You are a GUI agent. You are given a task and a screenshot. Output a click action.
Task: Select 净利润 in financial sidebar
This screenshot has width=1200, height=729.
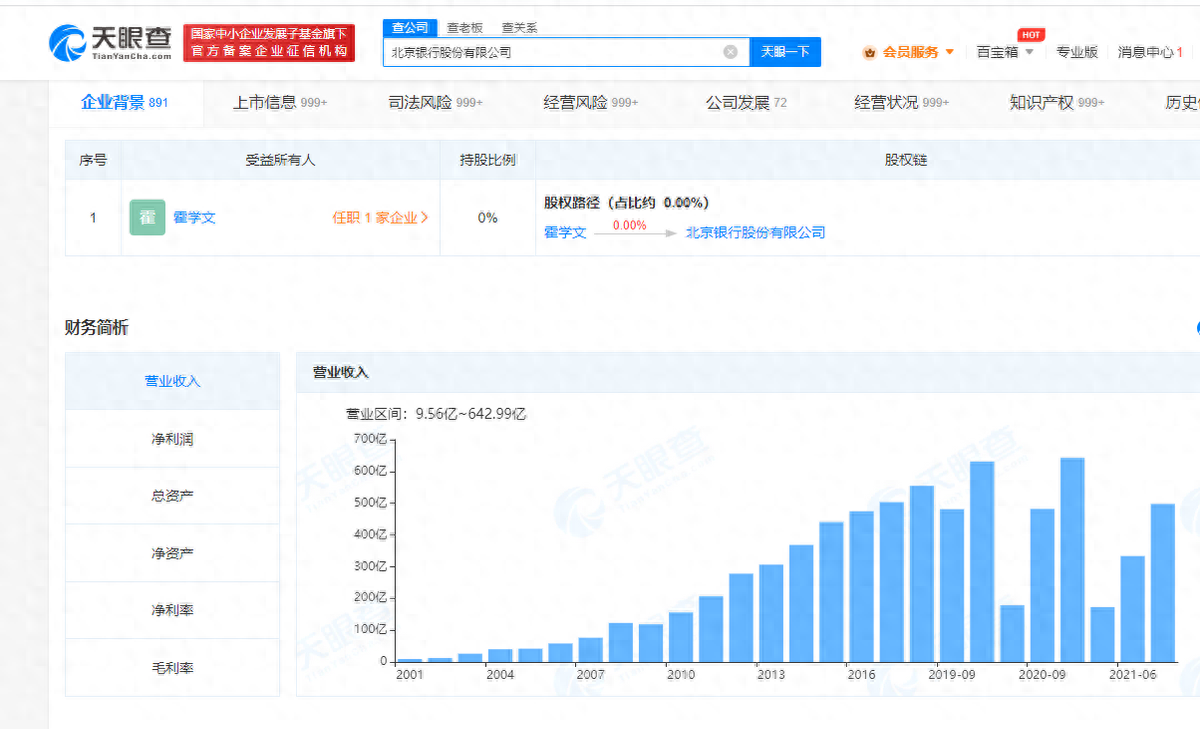point(173,439)
